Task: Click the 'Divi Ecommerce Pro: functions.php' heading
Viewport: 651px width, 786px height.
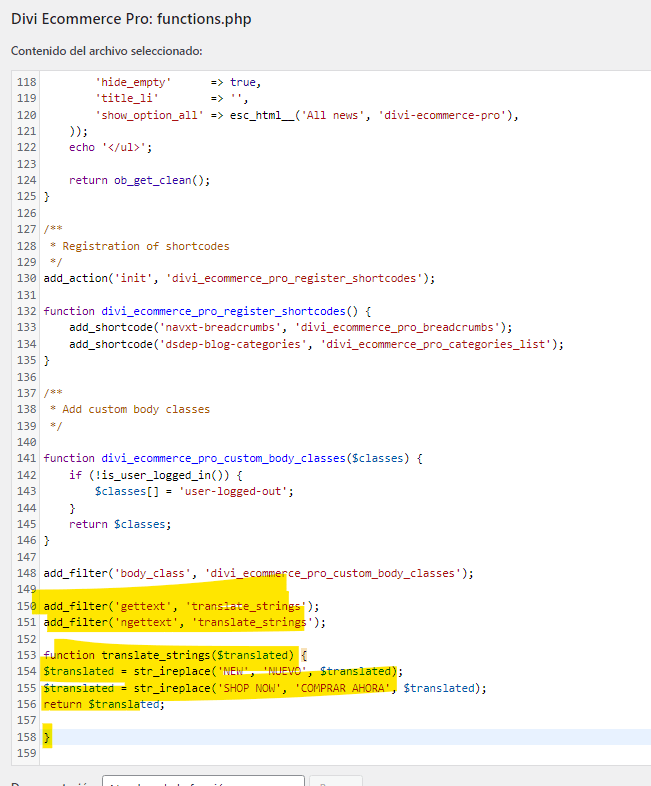Action: click(131, 19)
